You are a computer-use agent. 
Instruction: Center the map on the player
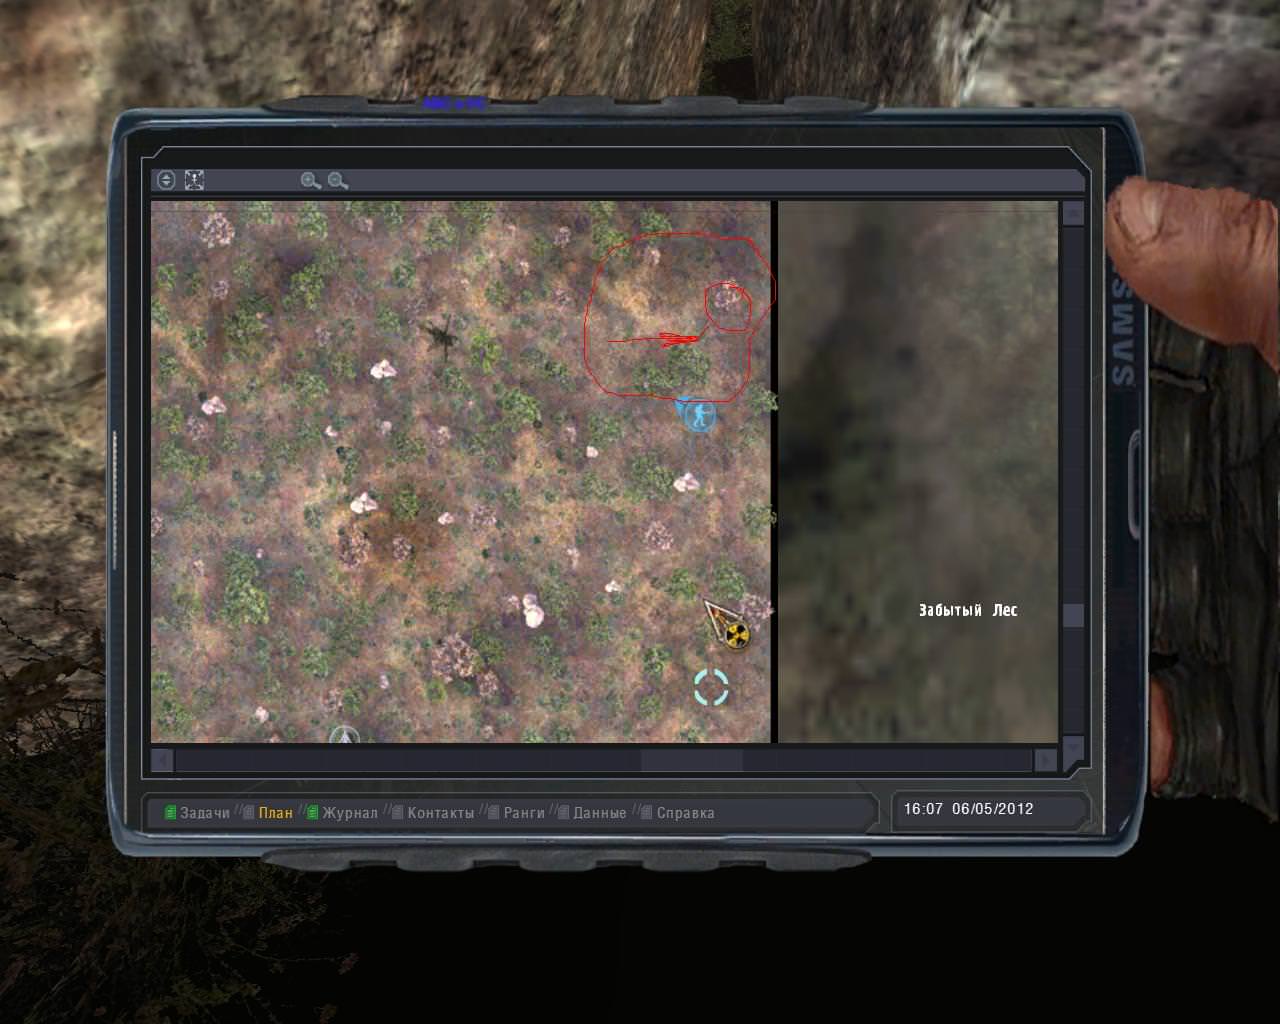coord(194,181)
